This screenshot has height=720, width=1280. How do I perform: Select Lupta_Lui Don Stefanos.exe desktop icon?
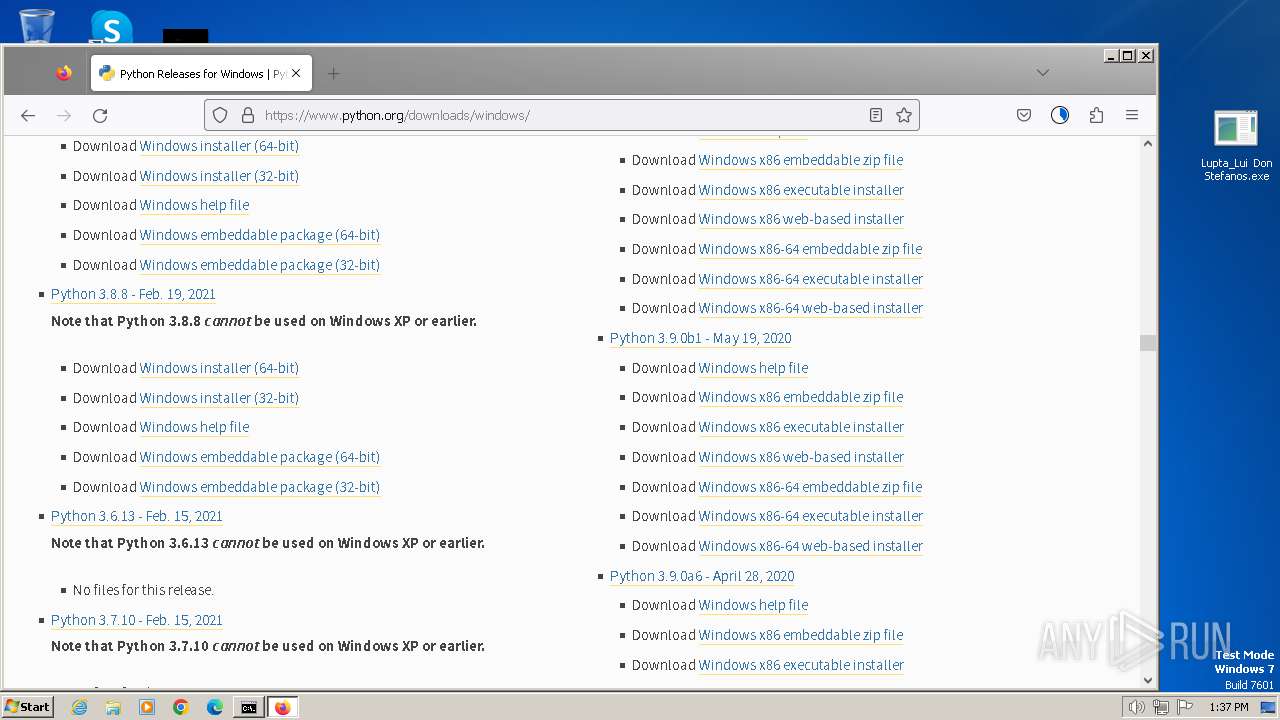[1237, 146]
